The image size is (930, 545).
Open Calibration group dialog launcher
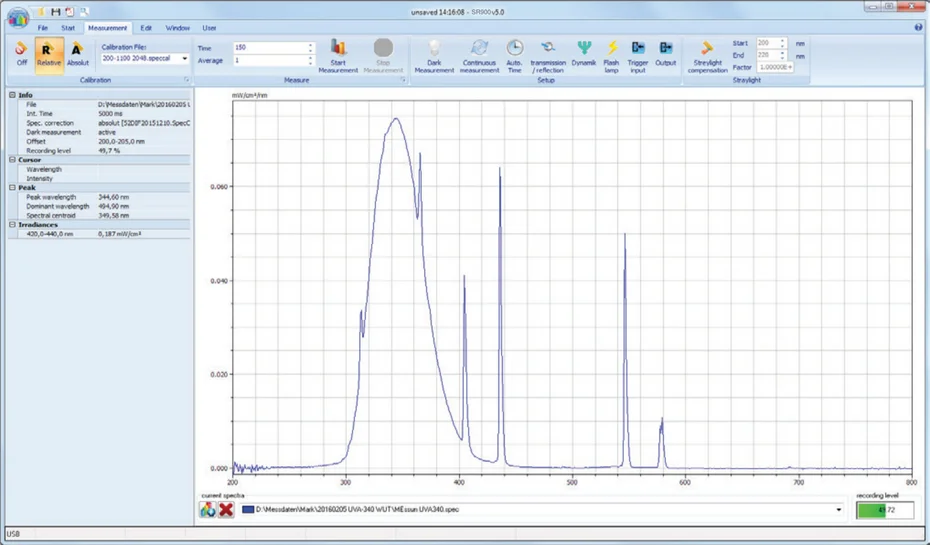186,79
